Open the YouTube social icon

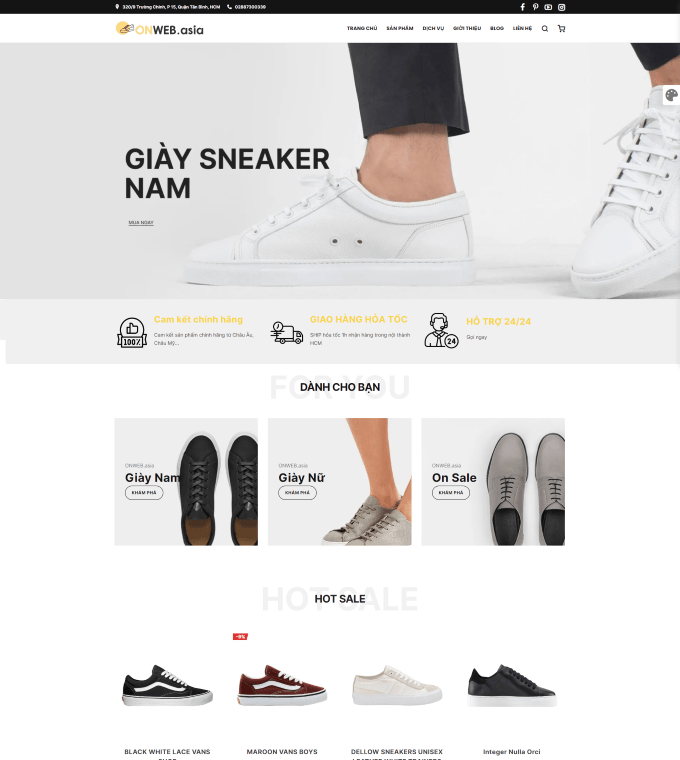(548, 7)
